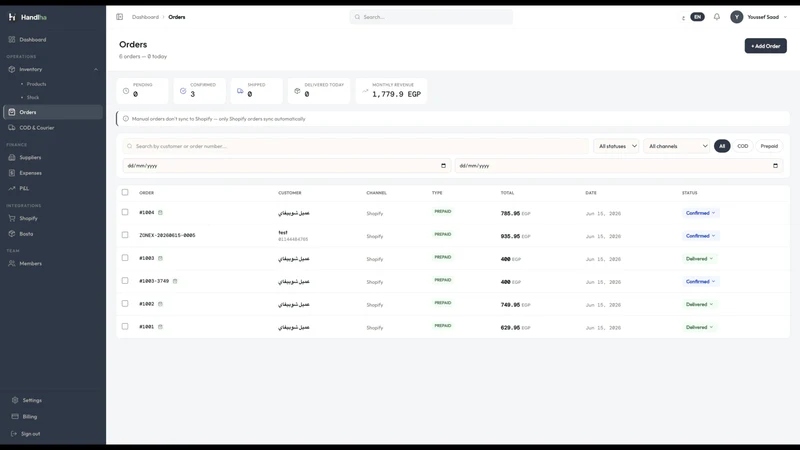Focus the customer or order number search
Image resolution: width=800 pixels, height=450 pixels.
(x=356, y=146)
